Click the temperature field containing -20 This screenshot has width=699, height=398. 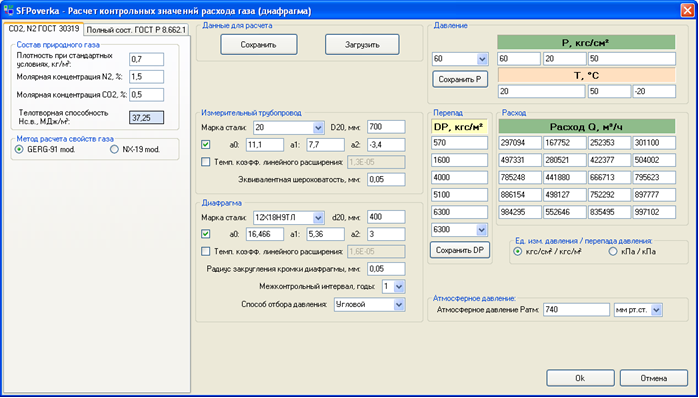(x=654, y=91)
